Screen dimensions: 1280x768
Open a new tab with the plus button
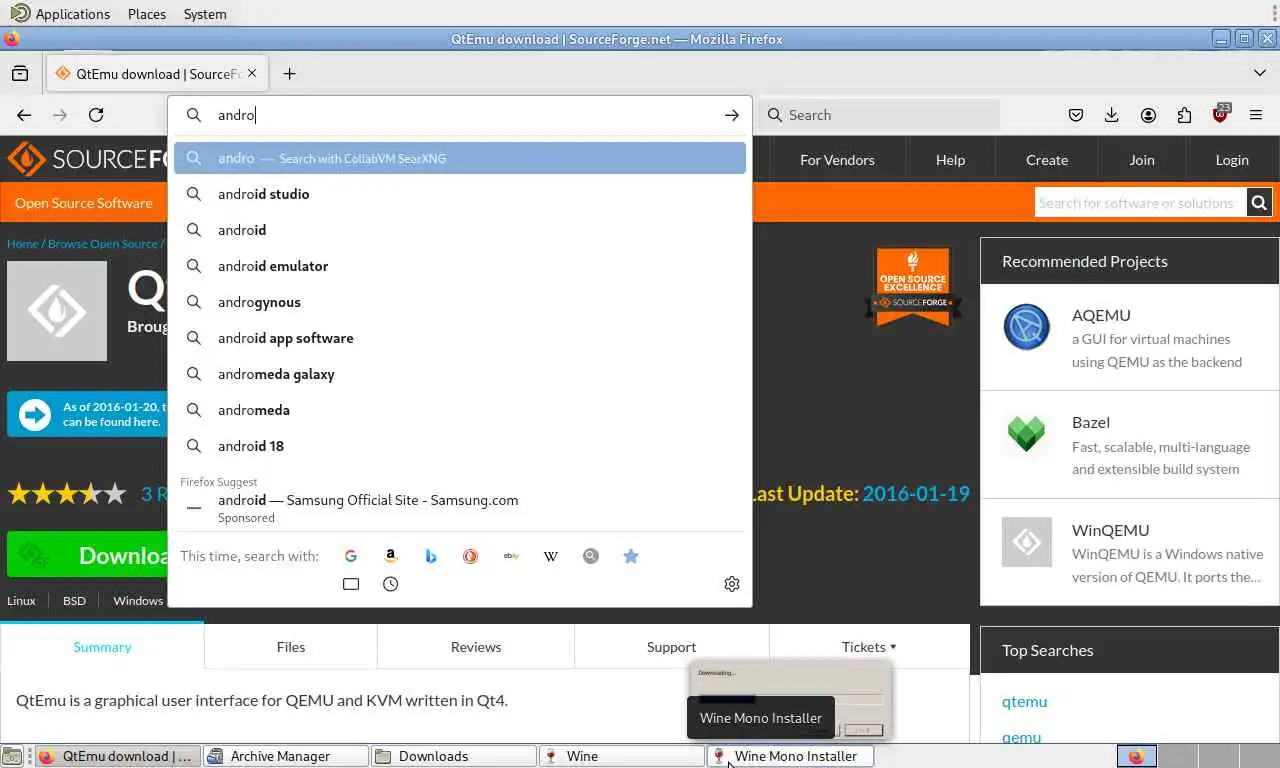[x=289, y=73]
